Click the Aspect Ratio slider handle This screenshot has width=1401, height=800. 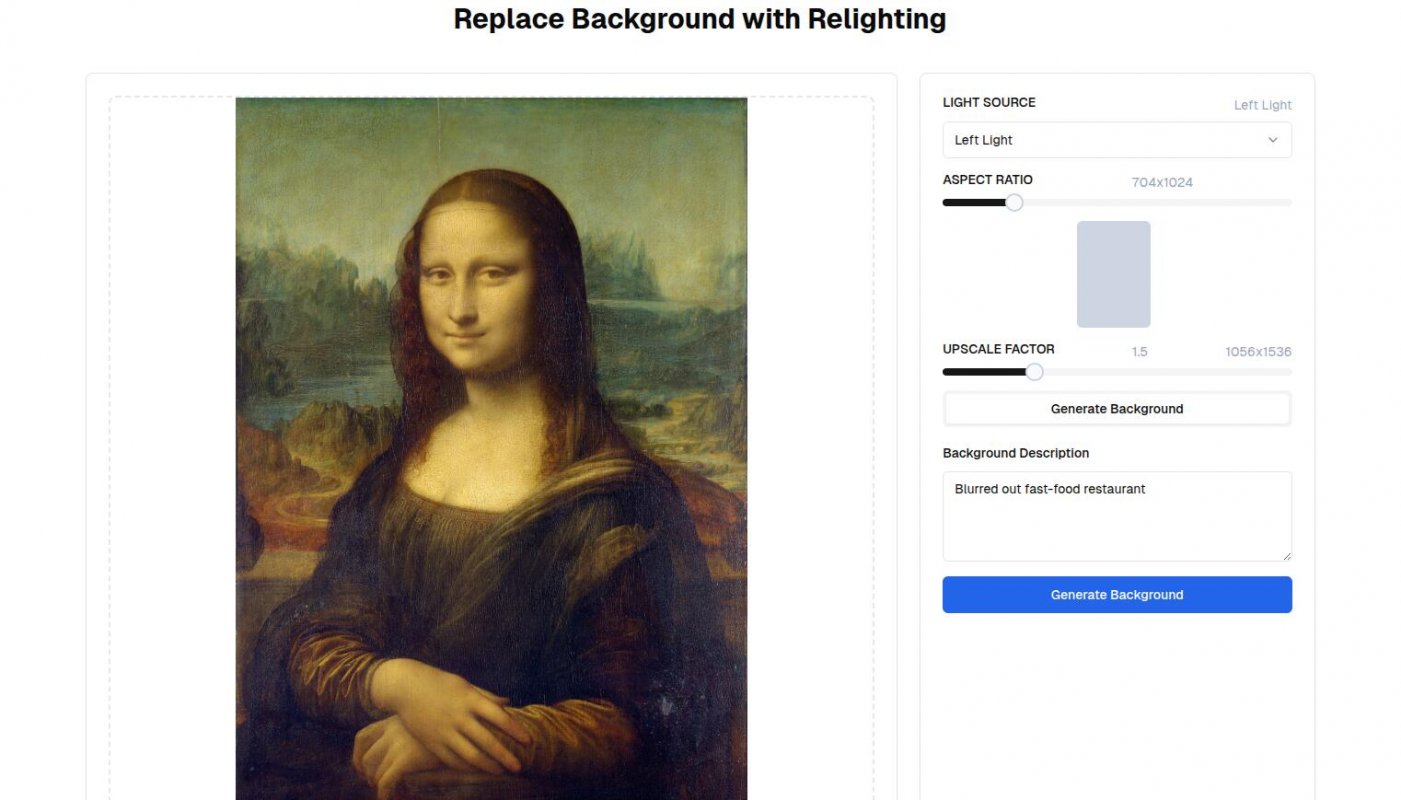tap(1014, 202)
